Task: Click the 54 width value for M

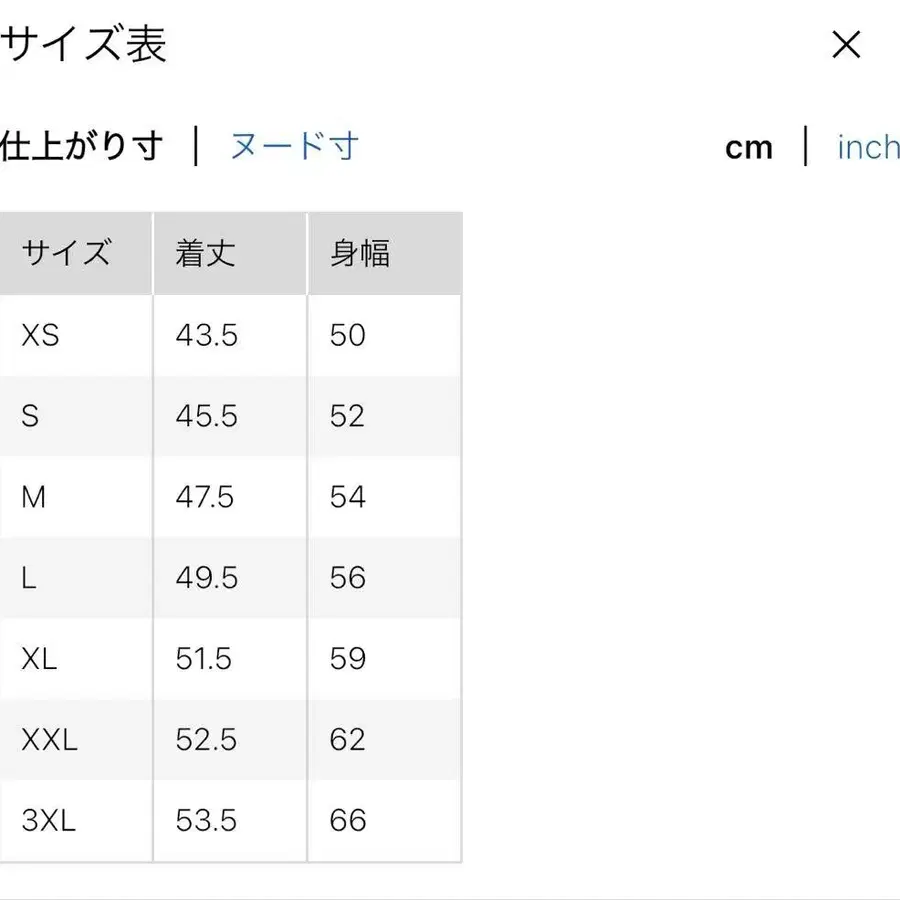Action: [x=346, y=497]
